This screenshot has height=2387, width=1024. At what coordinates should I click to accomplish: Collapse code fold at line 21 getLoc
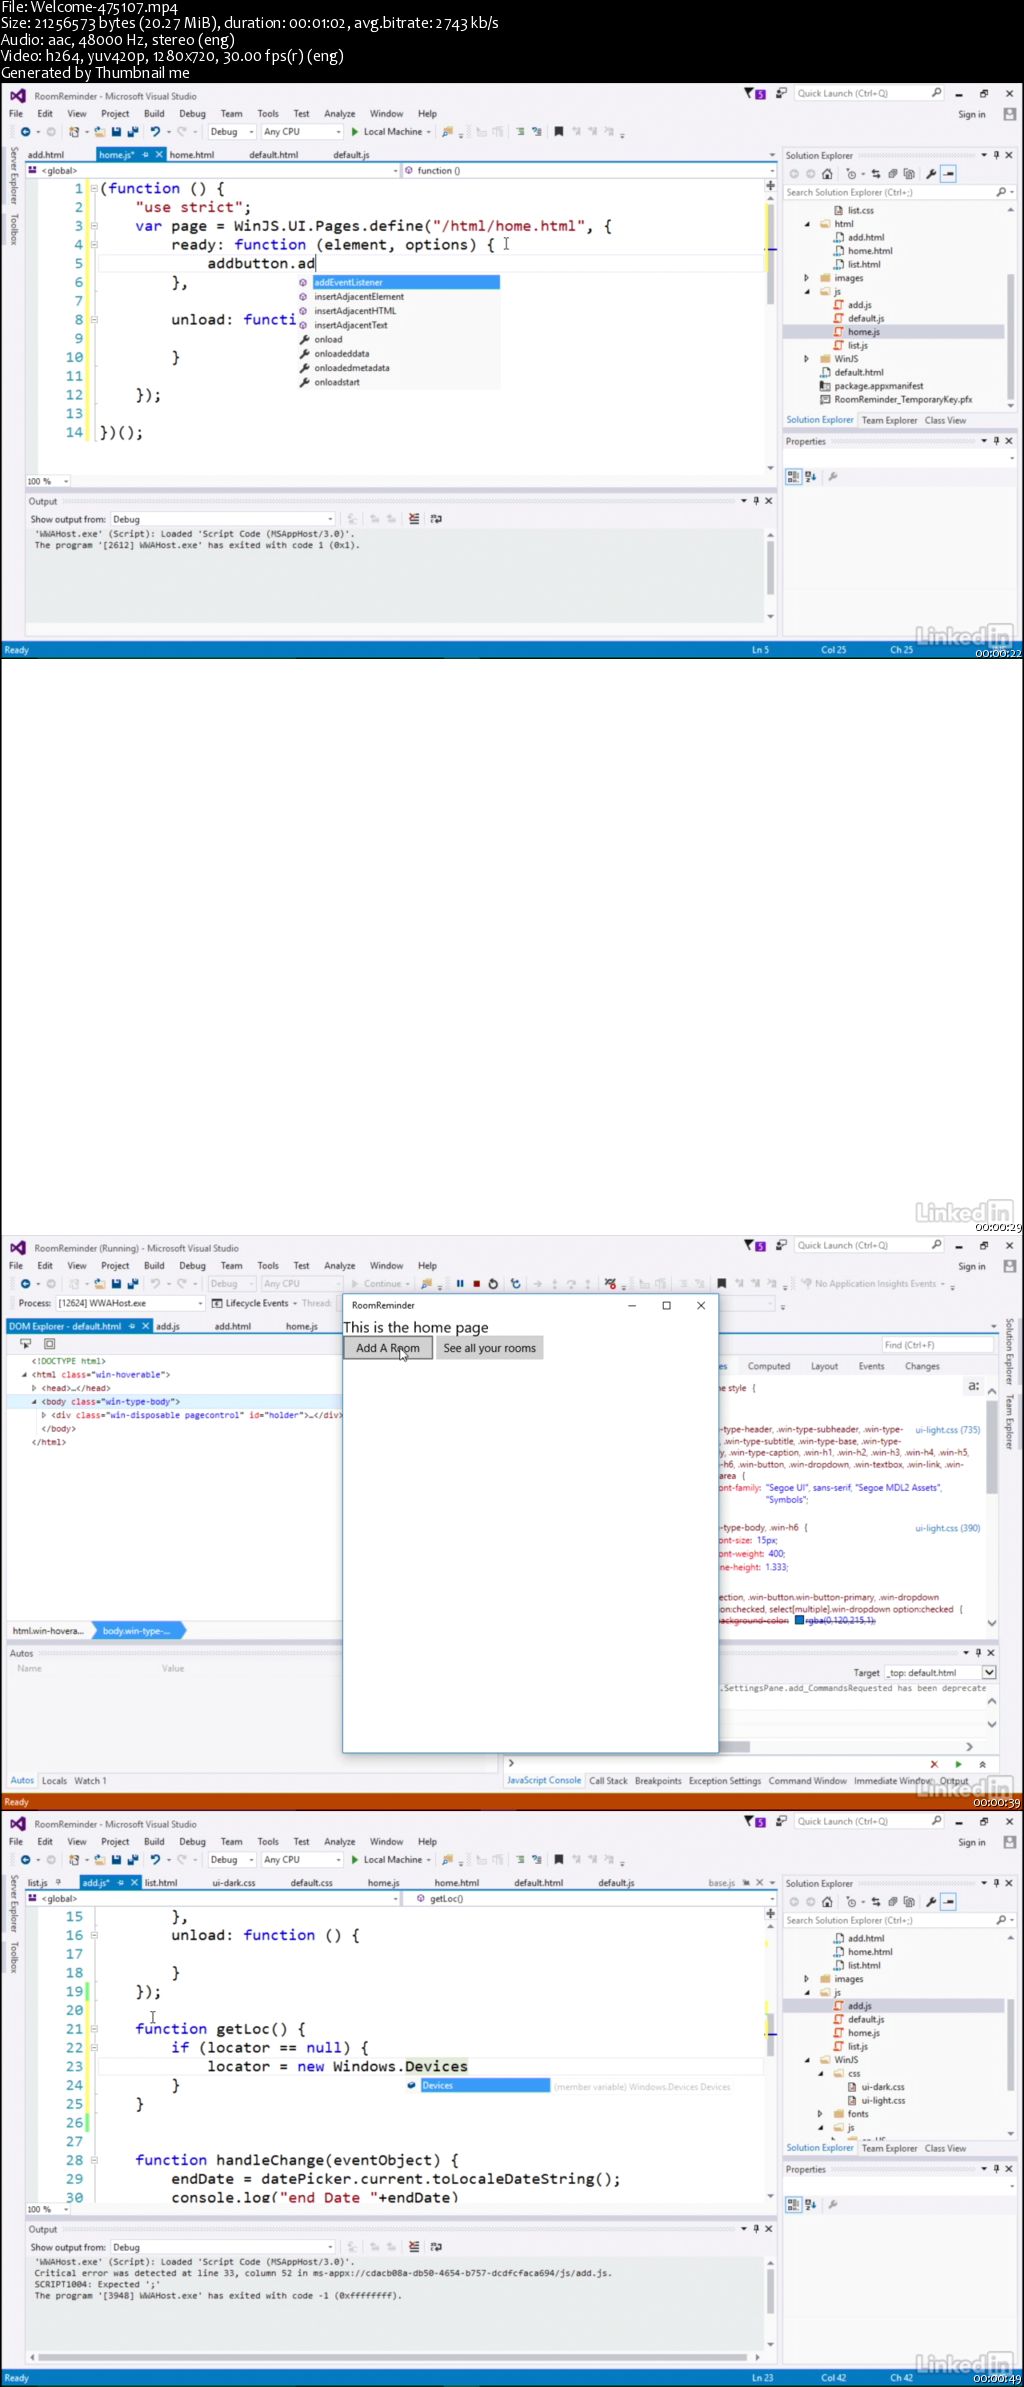94,2029
